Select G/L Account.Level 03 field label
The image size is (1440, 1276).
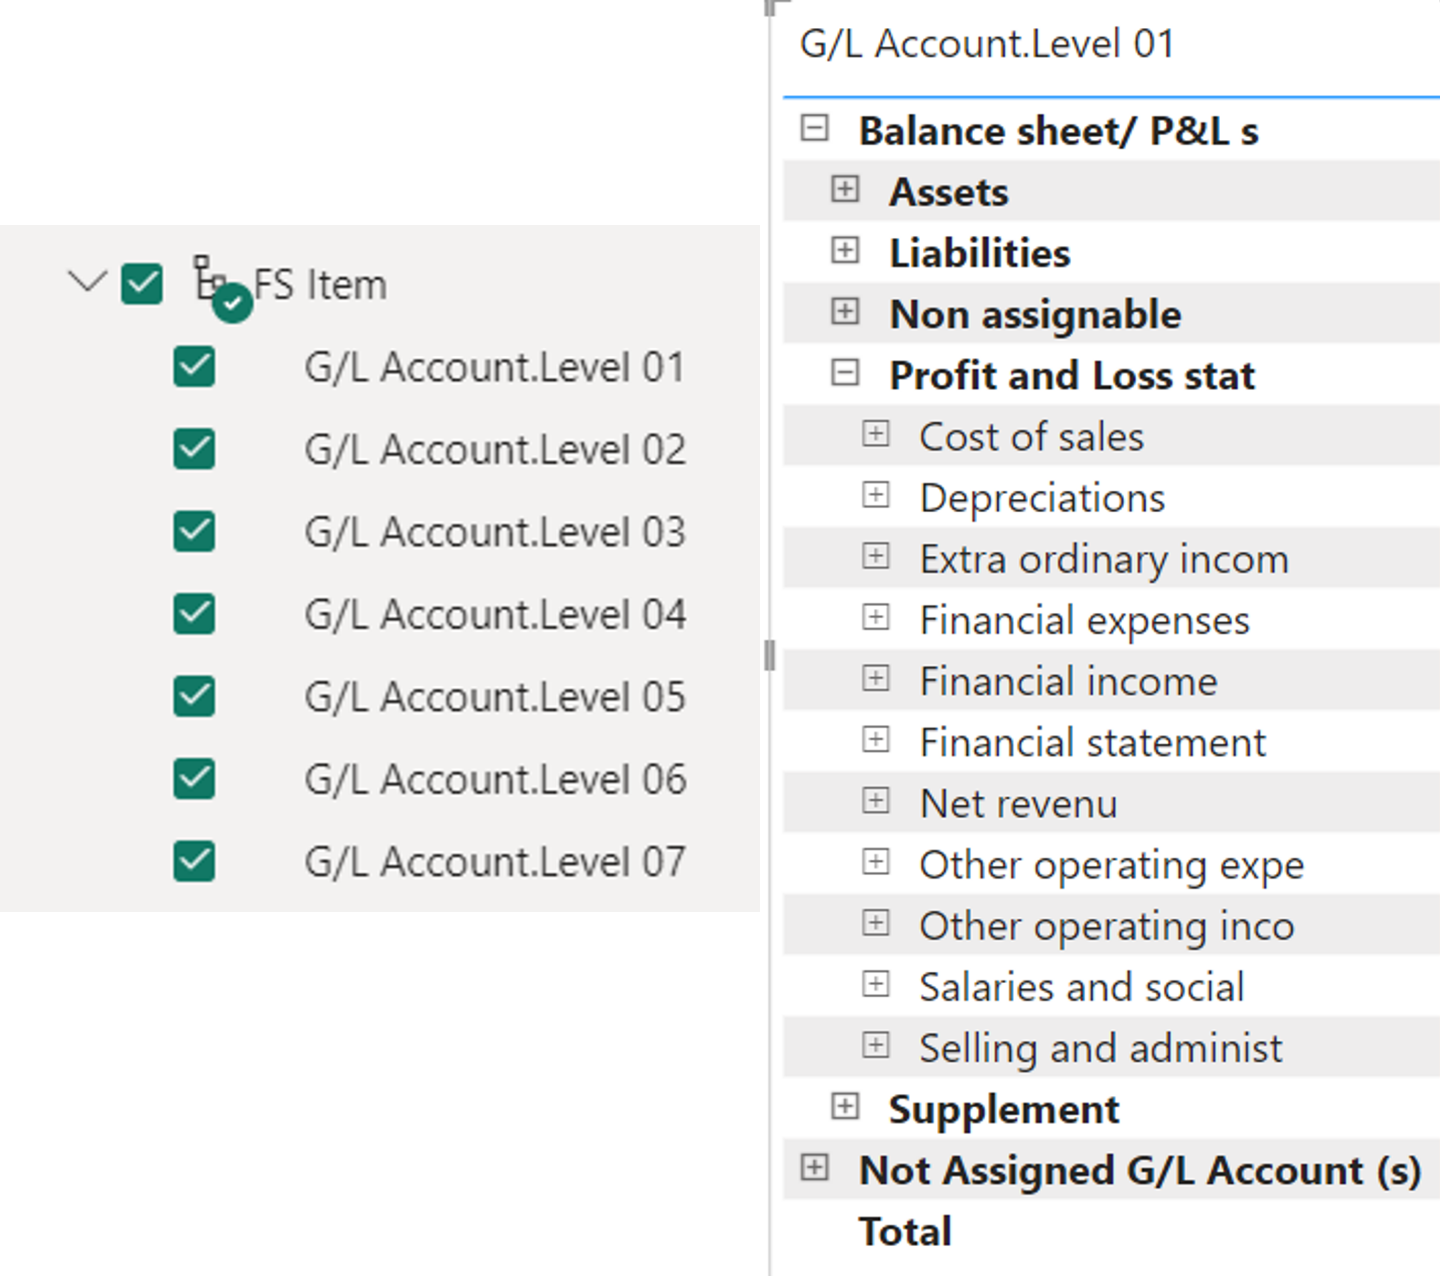point(495,532)
